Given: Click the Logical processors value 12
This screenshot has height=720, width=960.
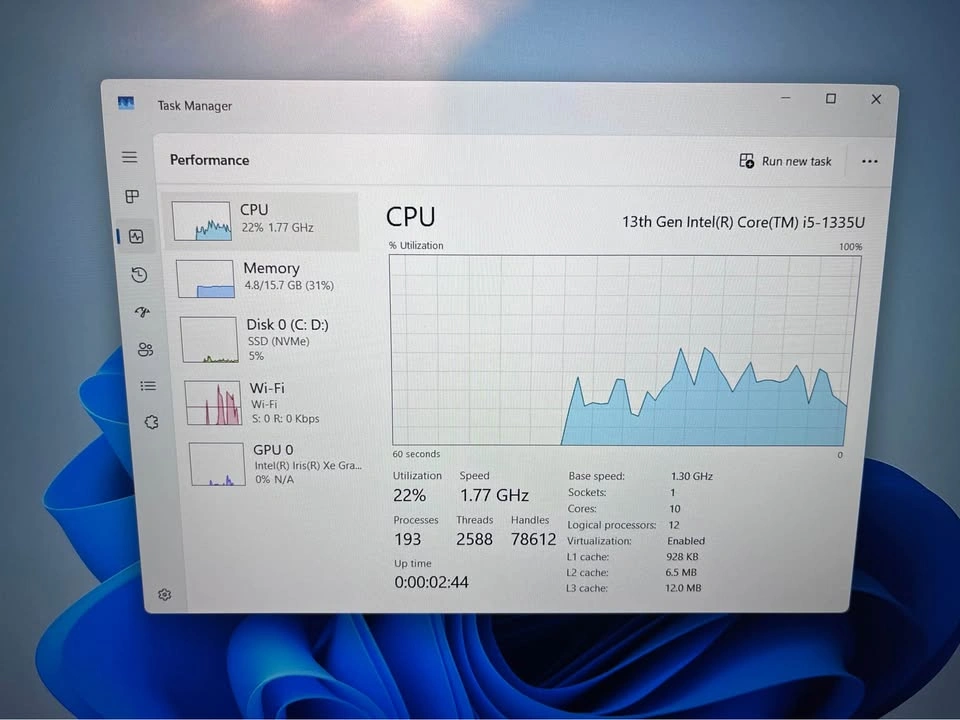Looking at the screenshot, I should 673,525.
